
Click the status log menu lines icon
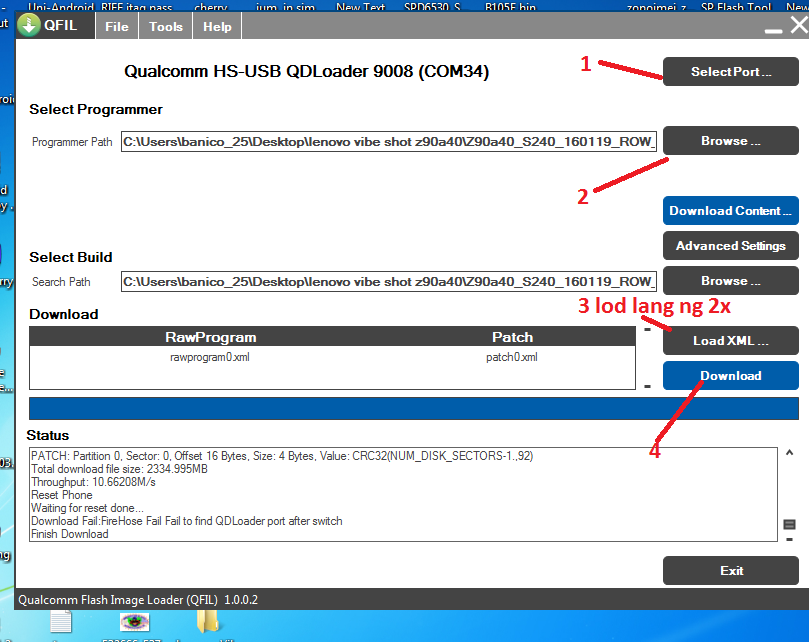(789, 524)
